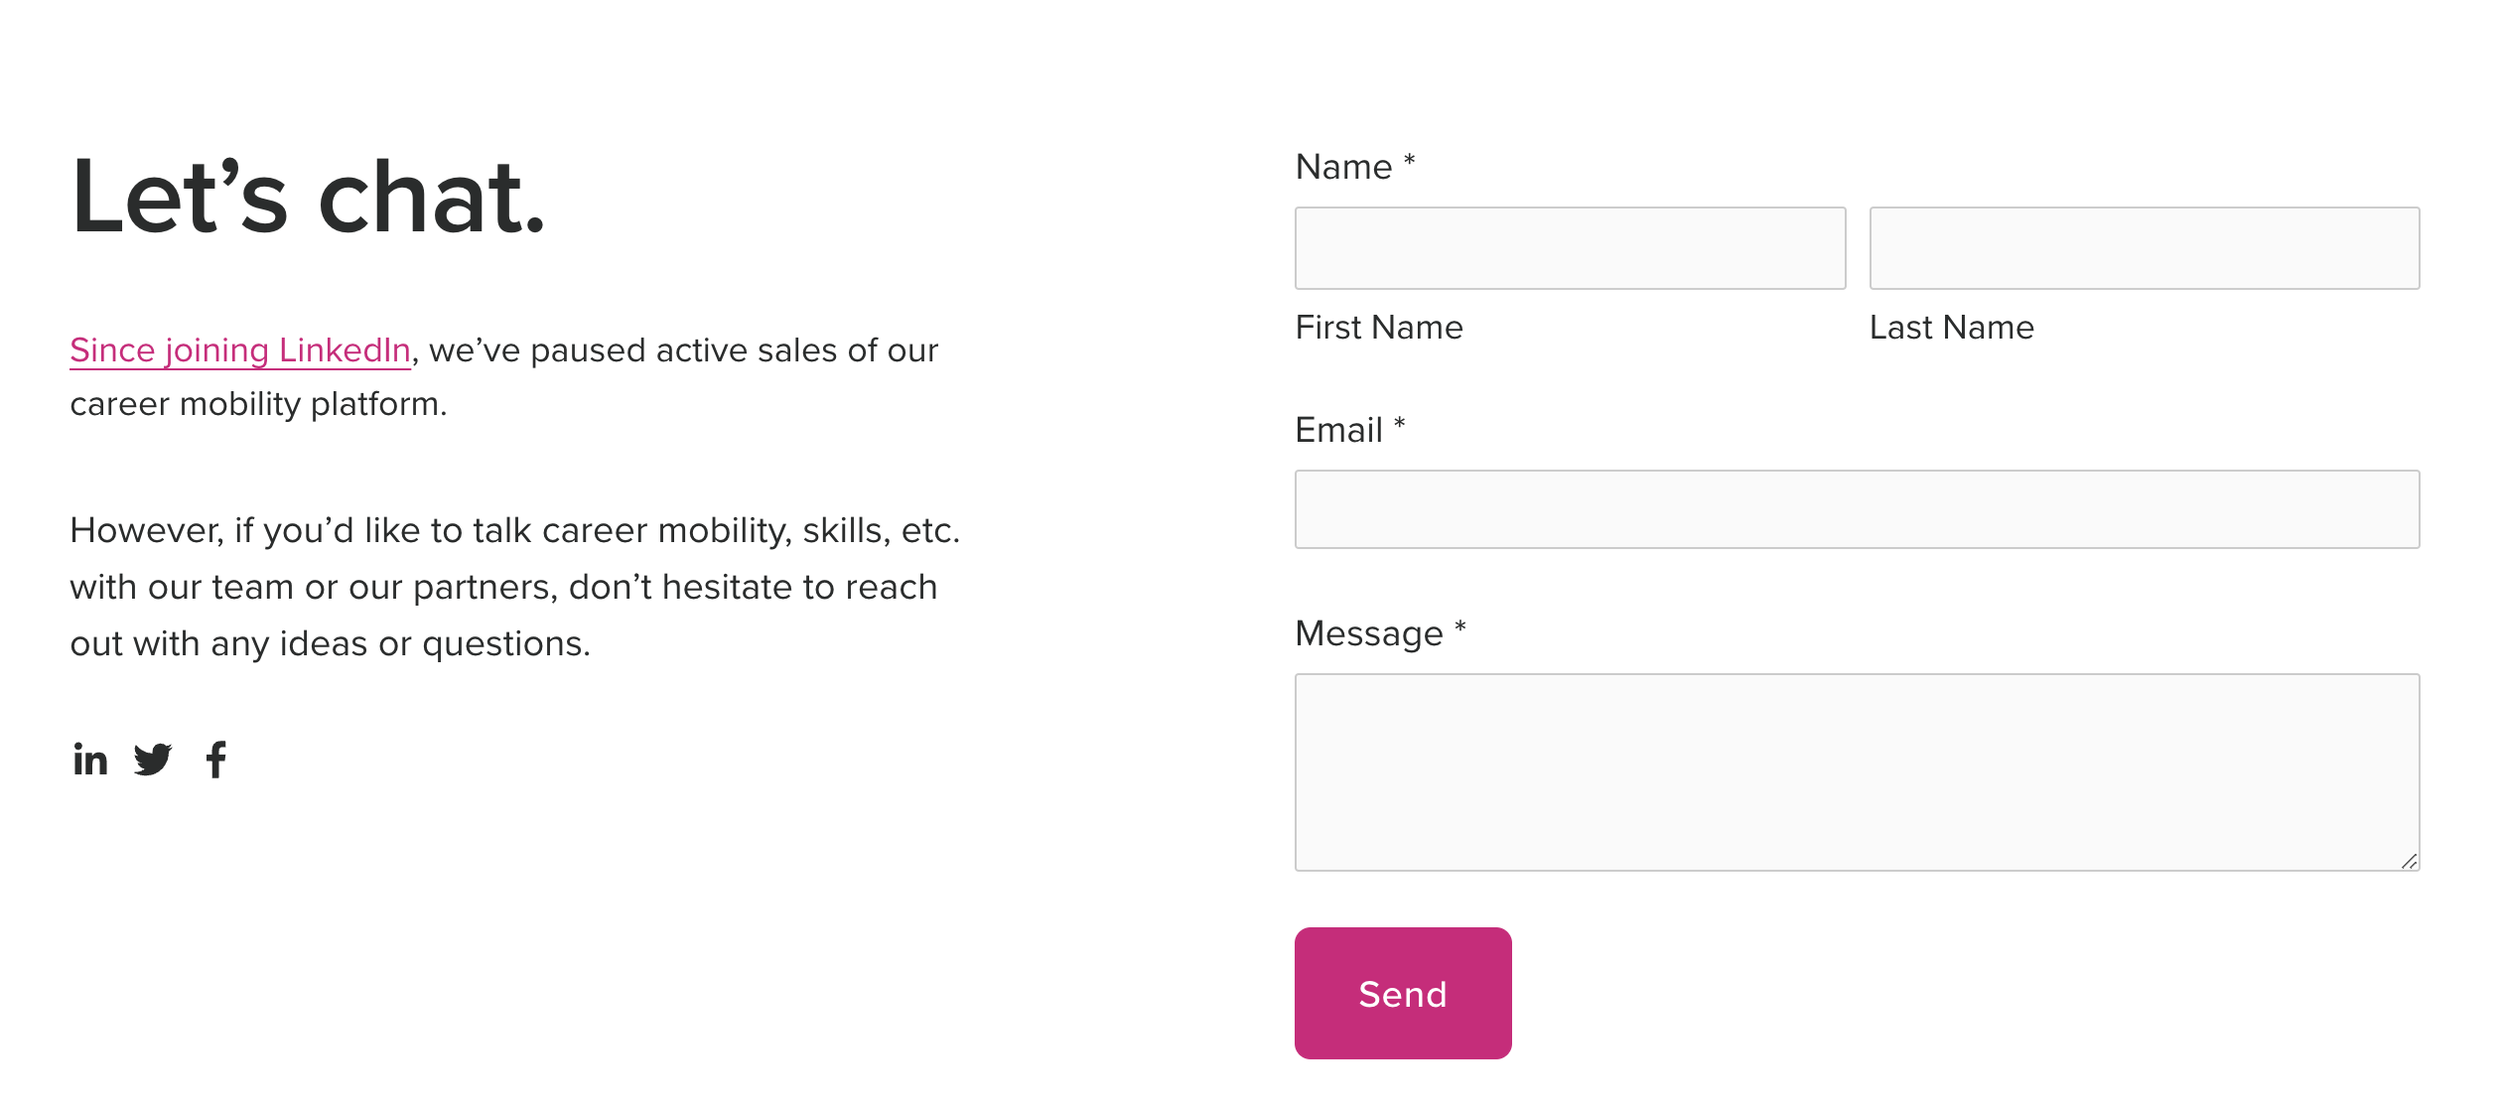This screenshot has height=1110, width=2500.
Task: Open the Facebook social icon
Action: [x=216, y=760]
